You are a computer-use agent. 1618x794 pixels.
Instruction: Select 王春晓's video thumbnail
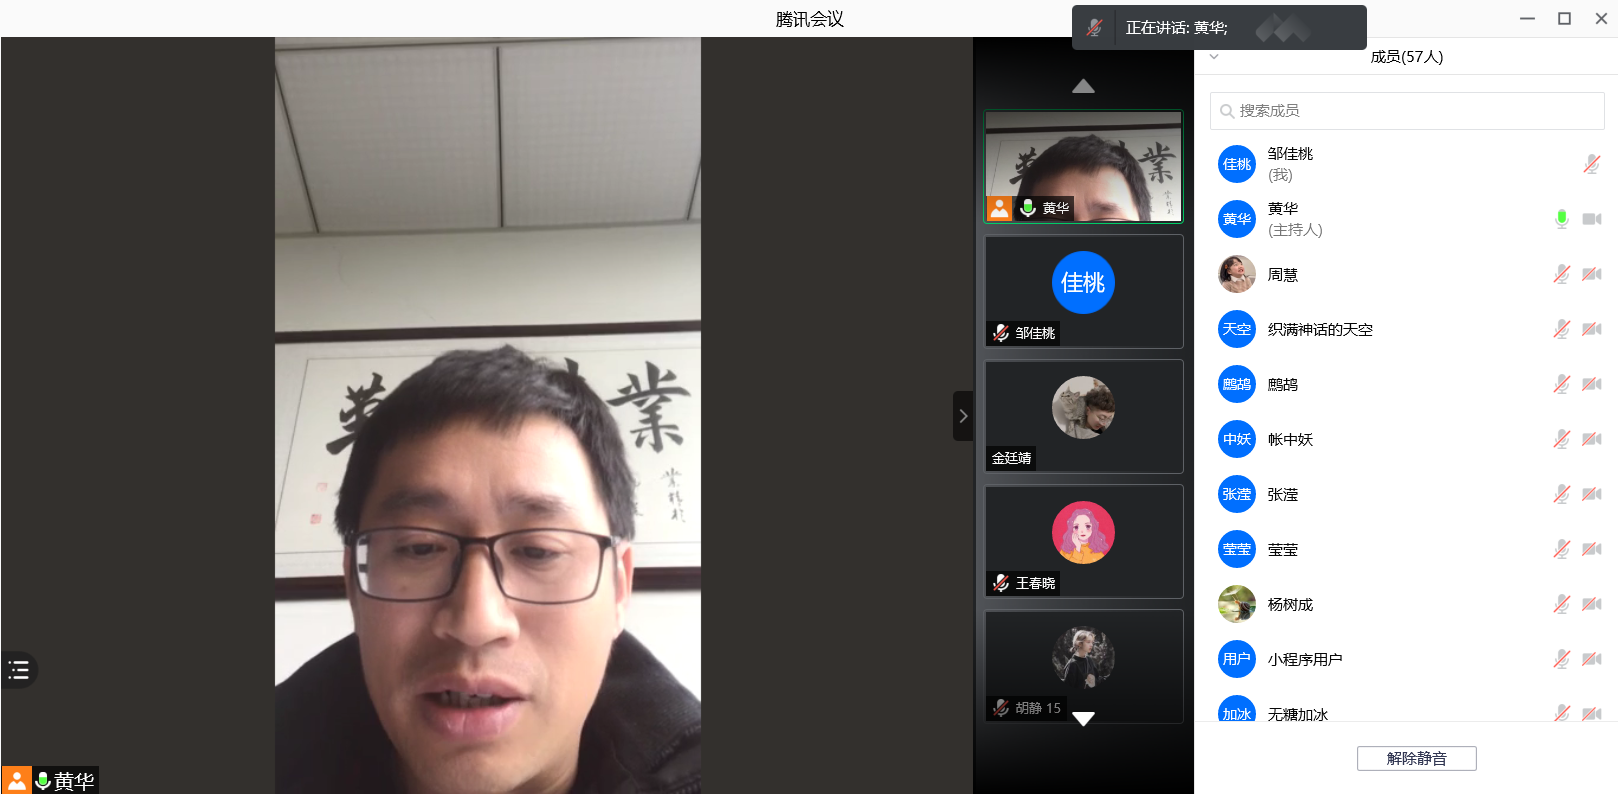(x=1084, y=541)
